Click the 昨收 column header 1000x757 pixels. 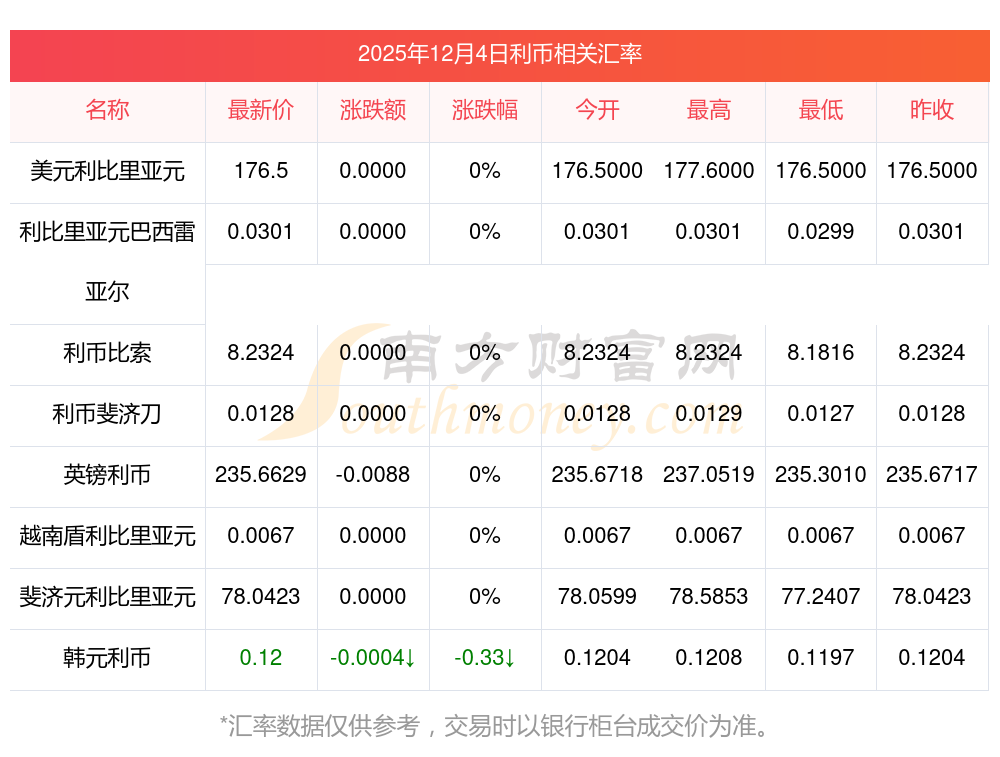(x=932, y=110)
